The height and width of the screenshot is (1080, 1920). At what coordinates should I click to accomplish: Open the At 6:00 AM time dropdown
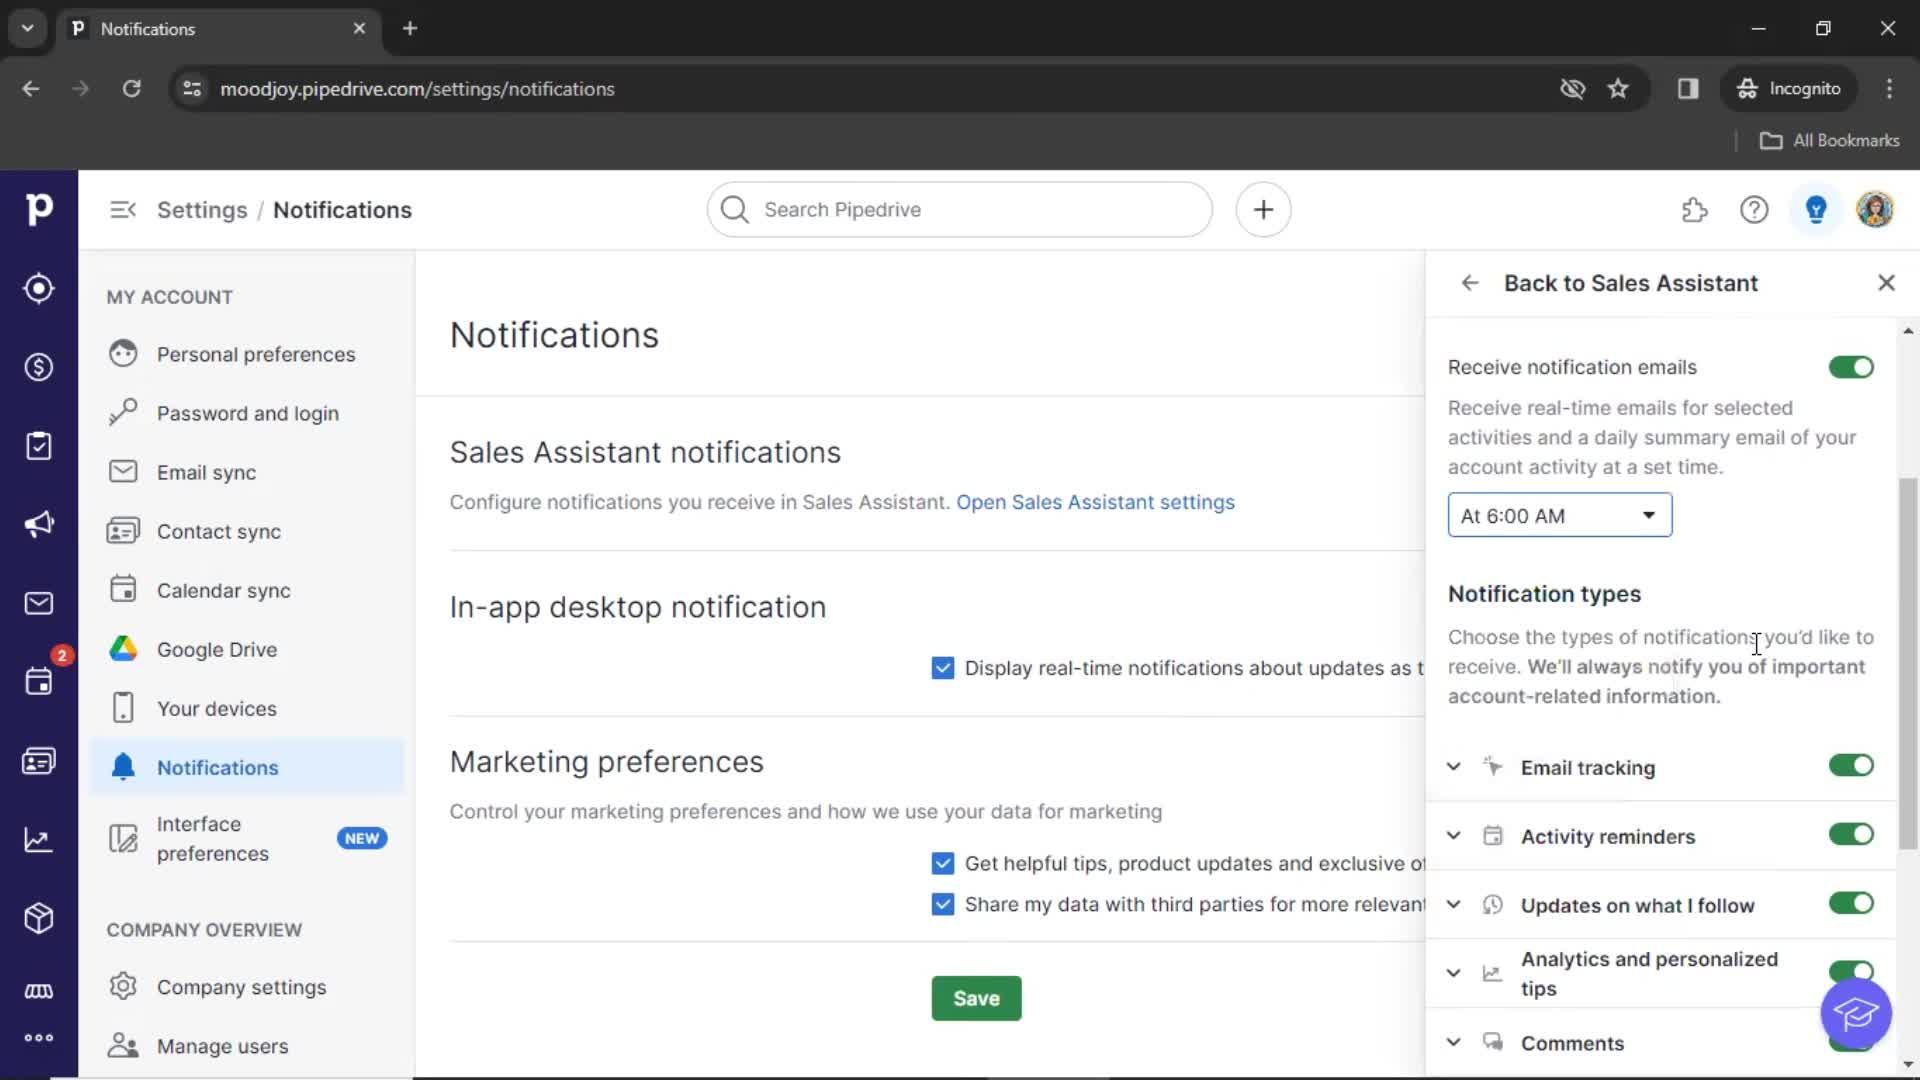pos(1559,516)
